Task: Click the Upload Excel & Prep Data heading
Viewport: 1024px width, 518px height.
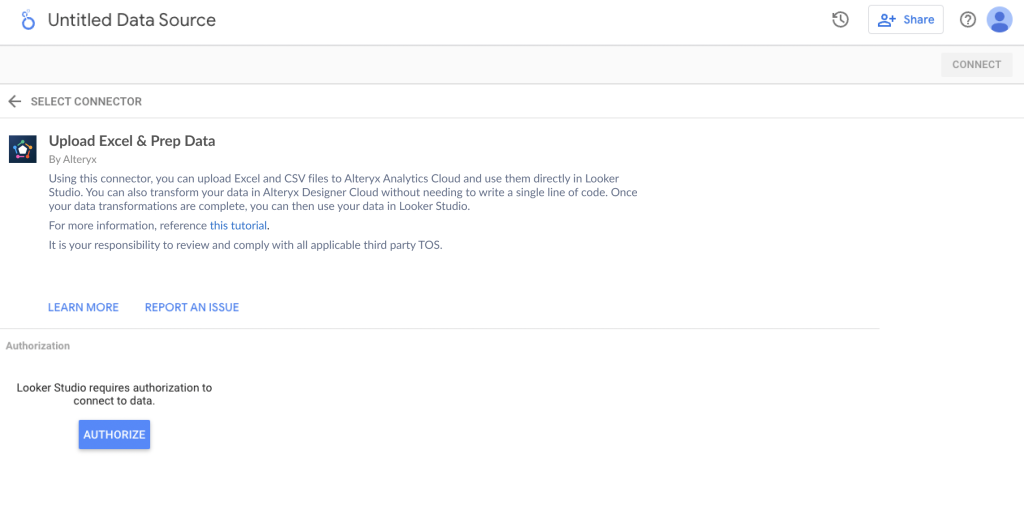Action: tap(132, 140)
